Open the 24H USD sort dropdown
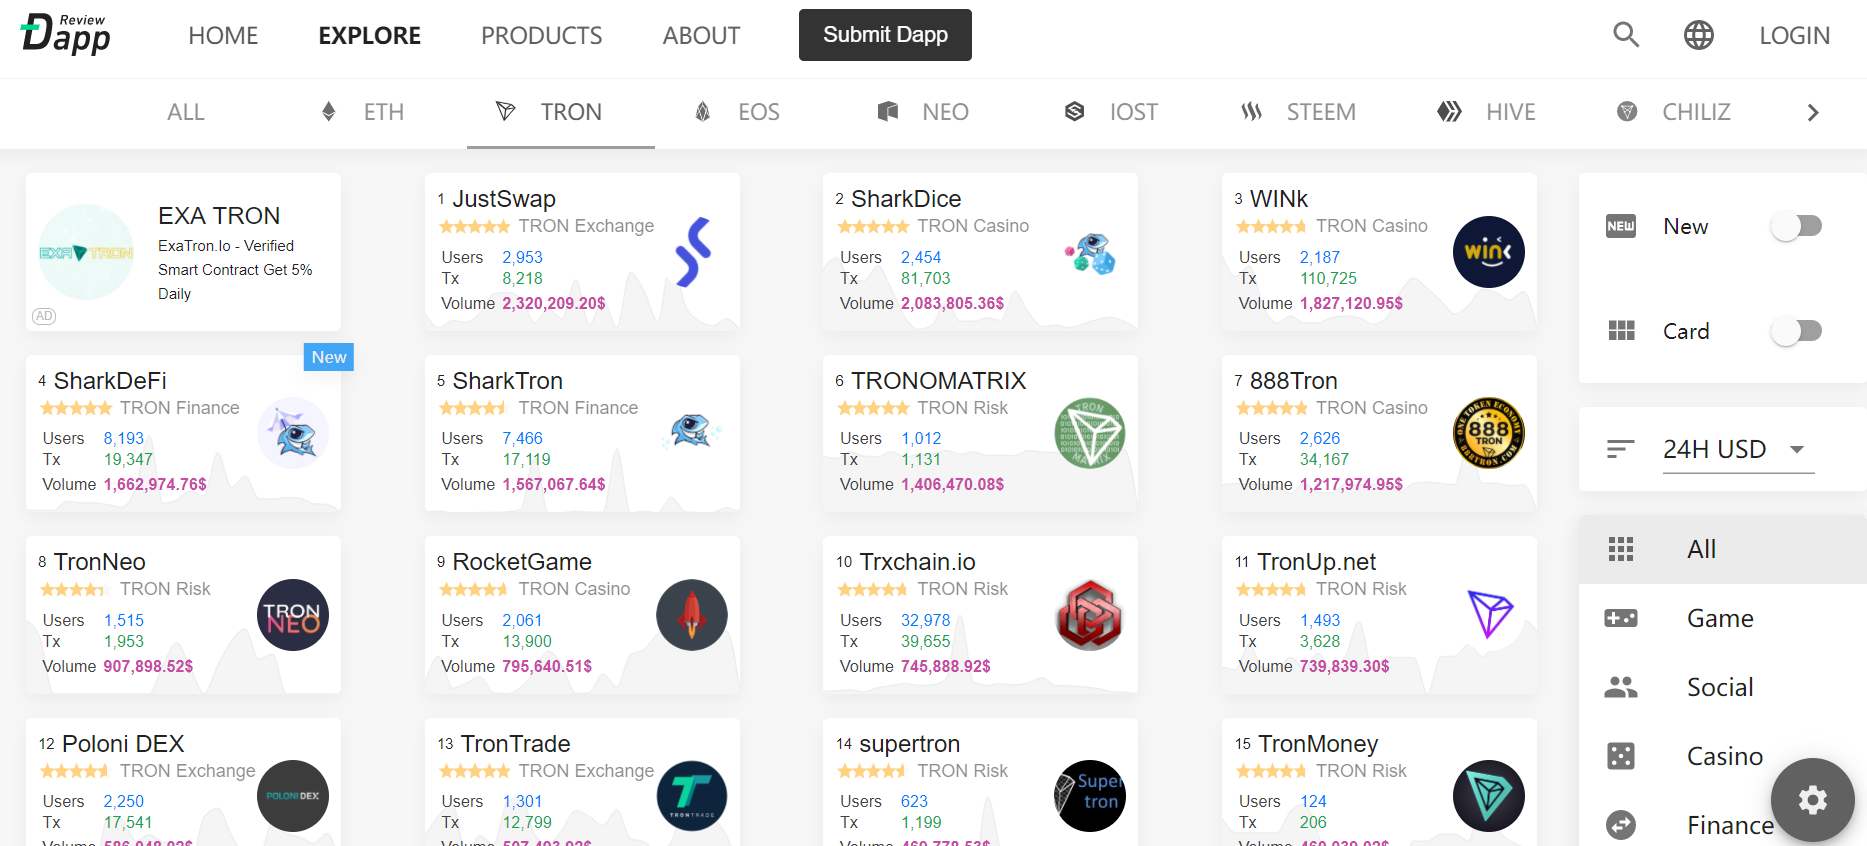The width and height of the screenshot is (1867, 846). tap(1738, 450)
